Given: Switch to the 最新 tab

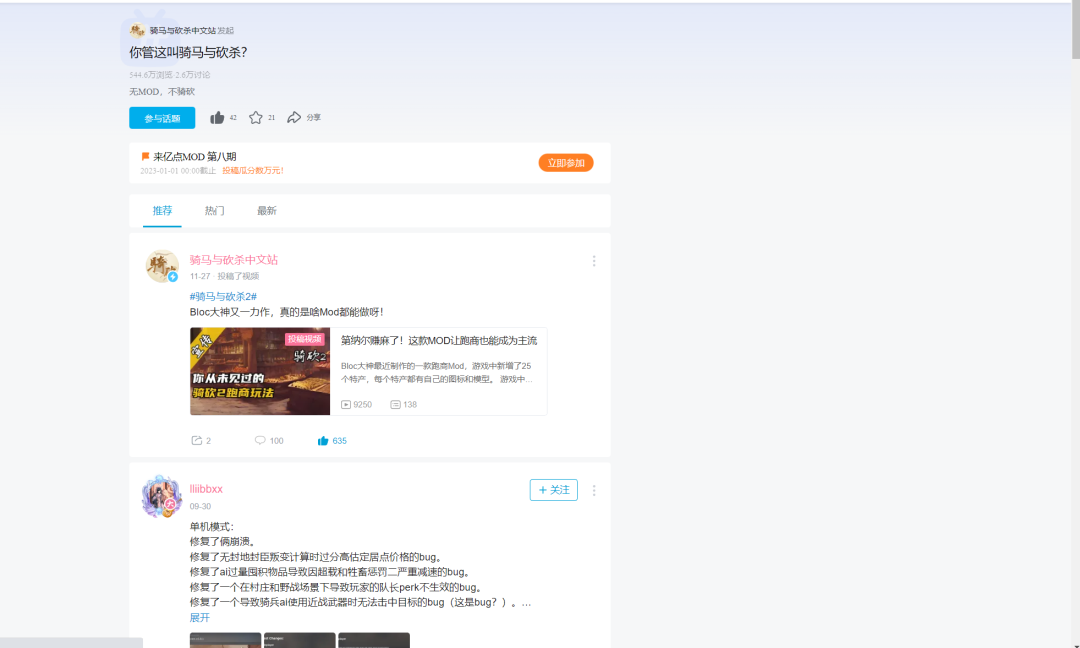Looking at the screenshot, I should [x=265, y=211].
